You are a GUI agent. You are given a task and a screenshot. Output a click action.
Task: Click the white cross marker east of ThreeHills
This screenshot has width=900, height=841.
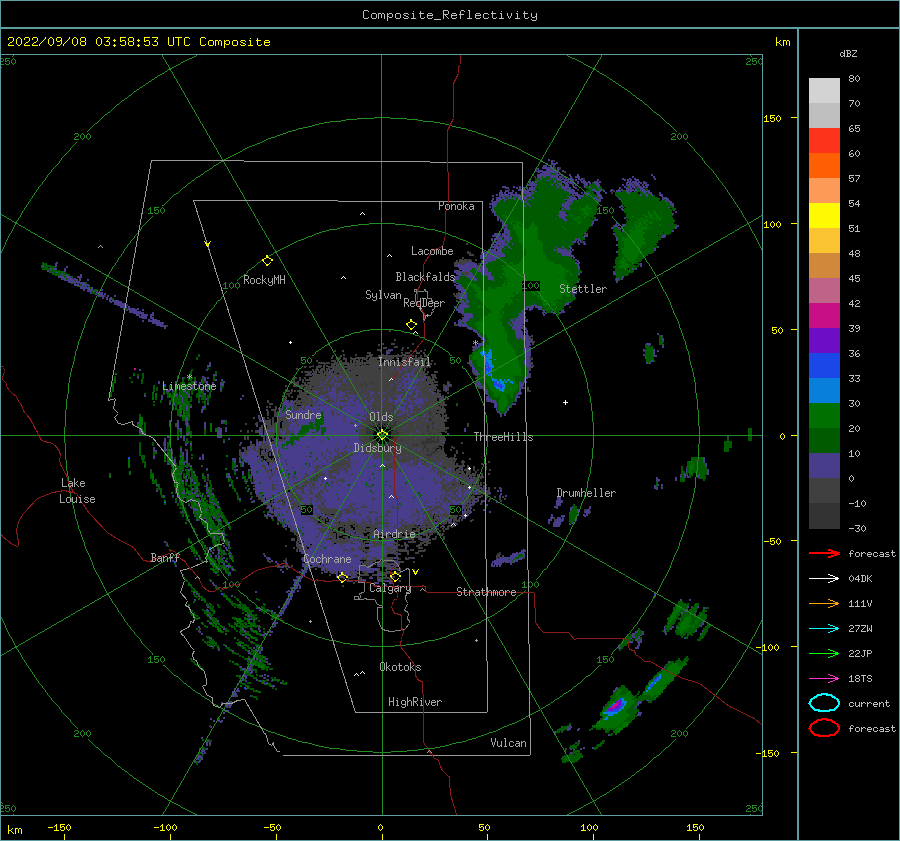click(565, 402)
